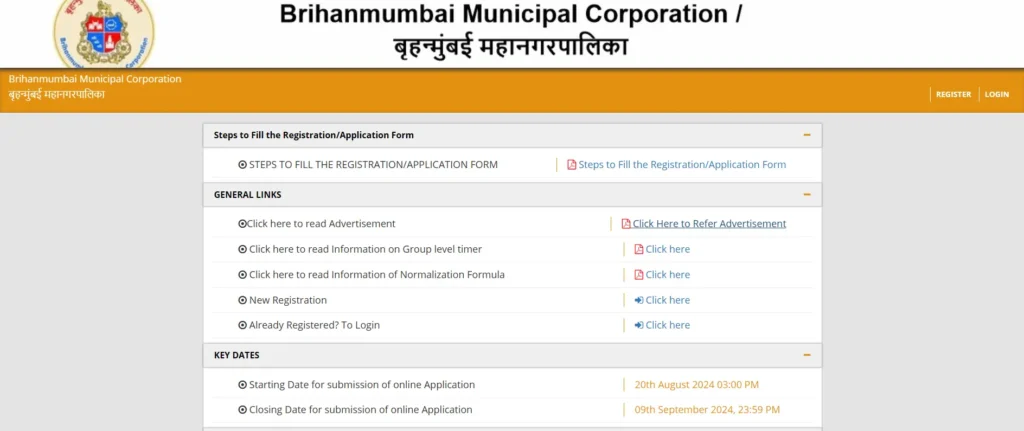Open Click Here to Refer Advertisement link
Viewport: 1024px width, 431px height.
[709, 224]
